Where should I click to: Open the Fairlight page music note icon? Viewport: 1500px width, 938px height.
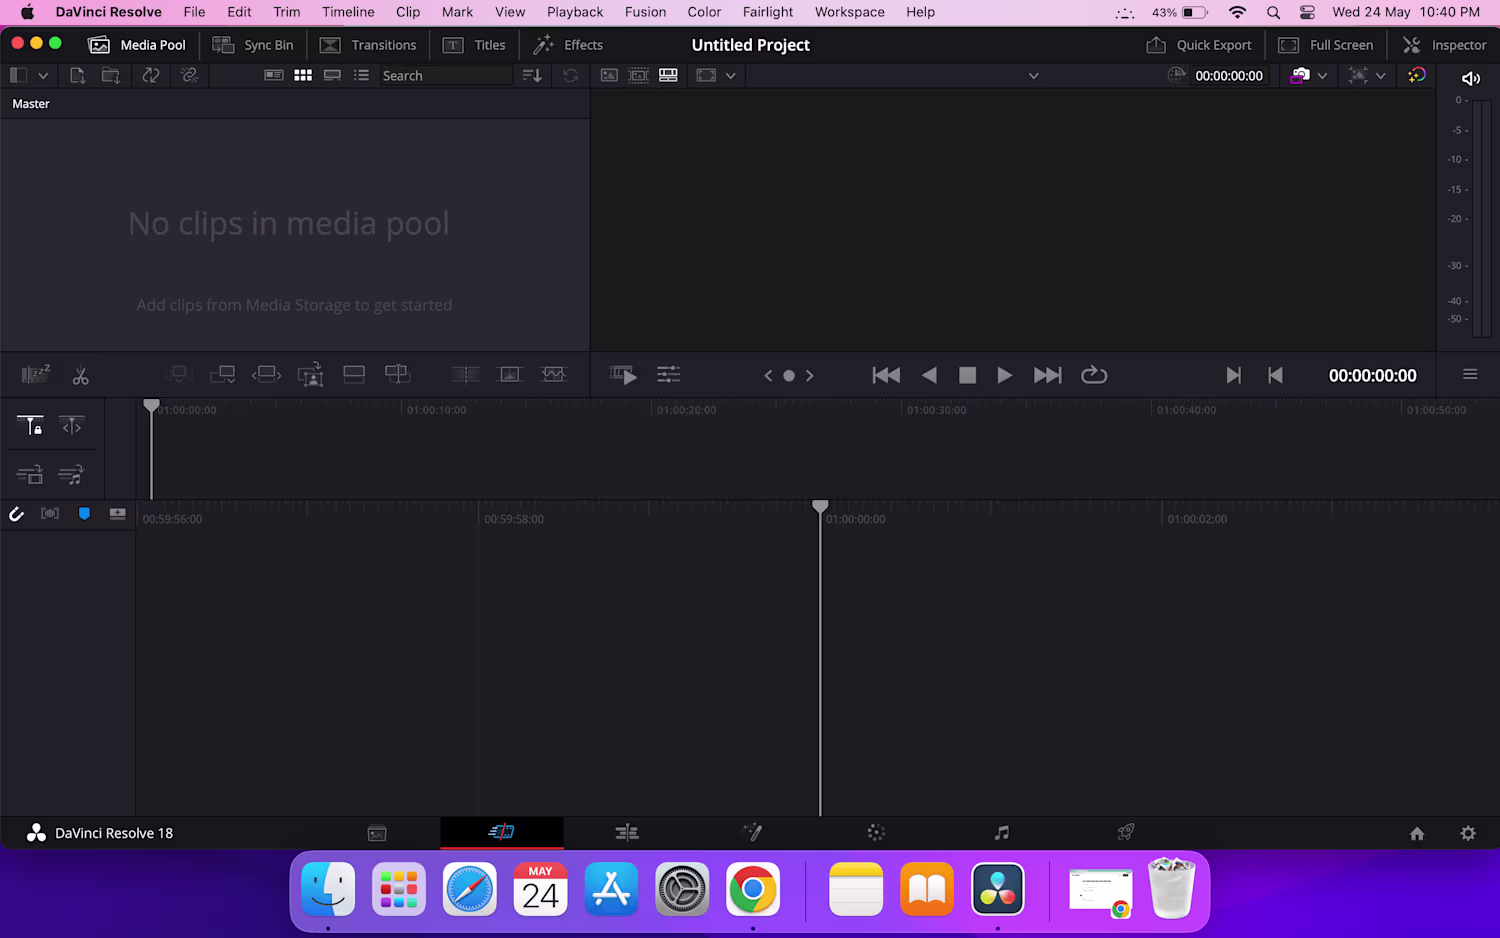pos(1001,833)
